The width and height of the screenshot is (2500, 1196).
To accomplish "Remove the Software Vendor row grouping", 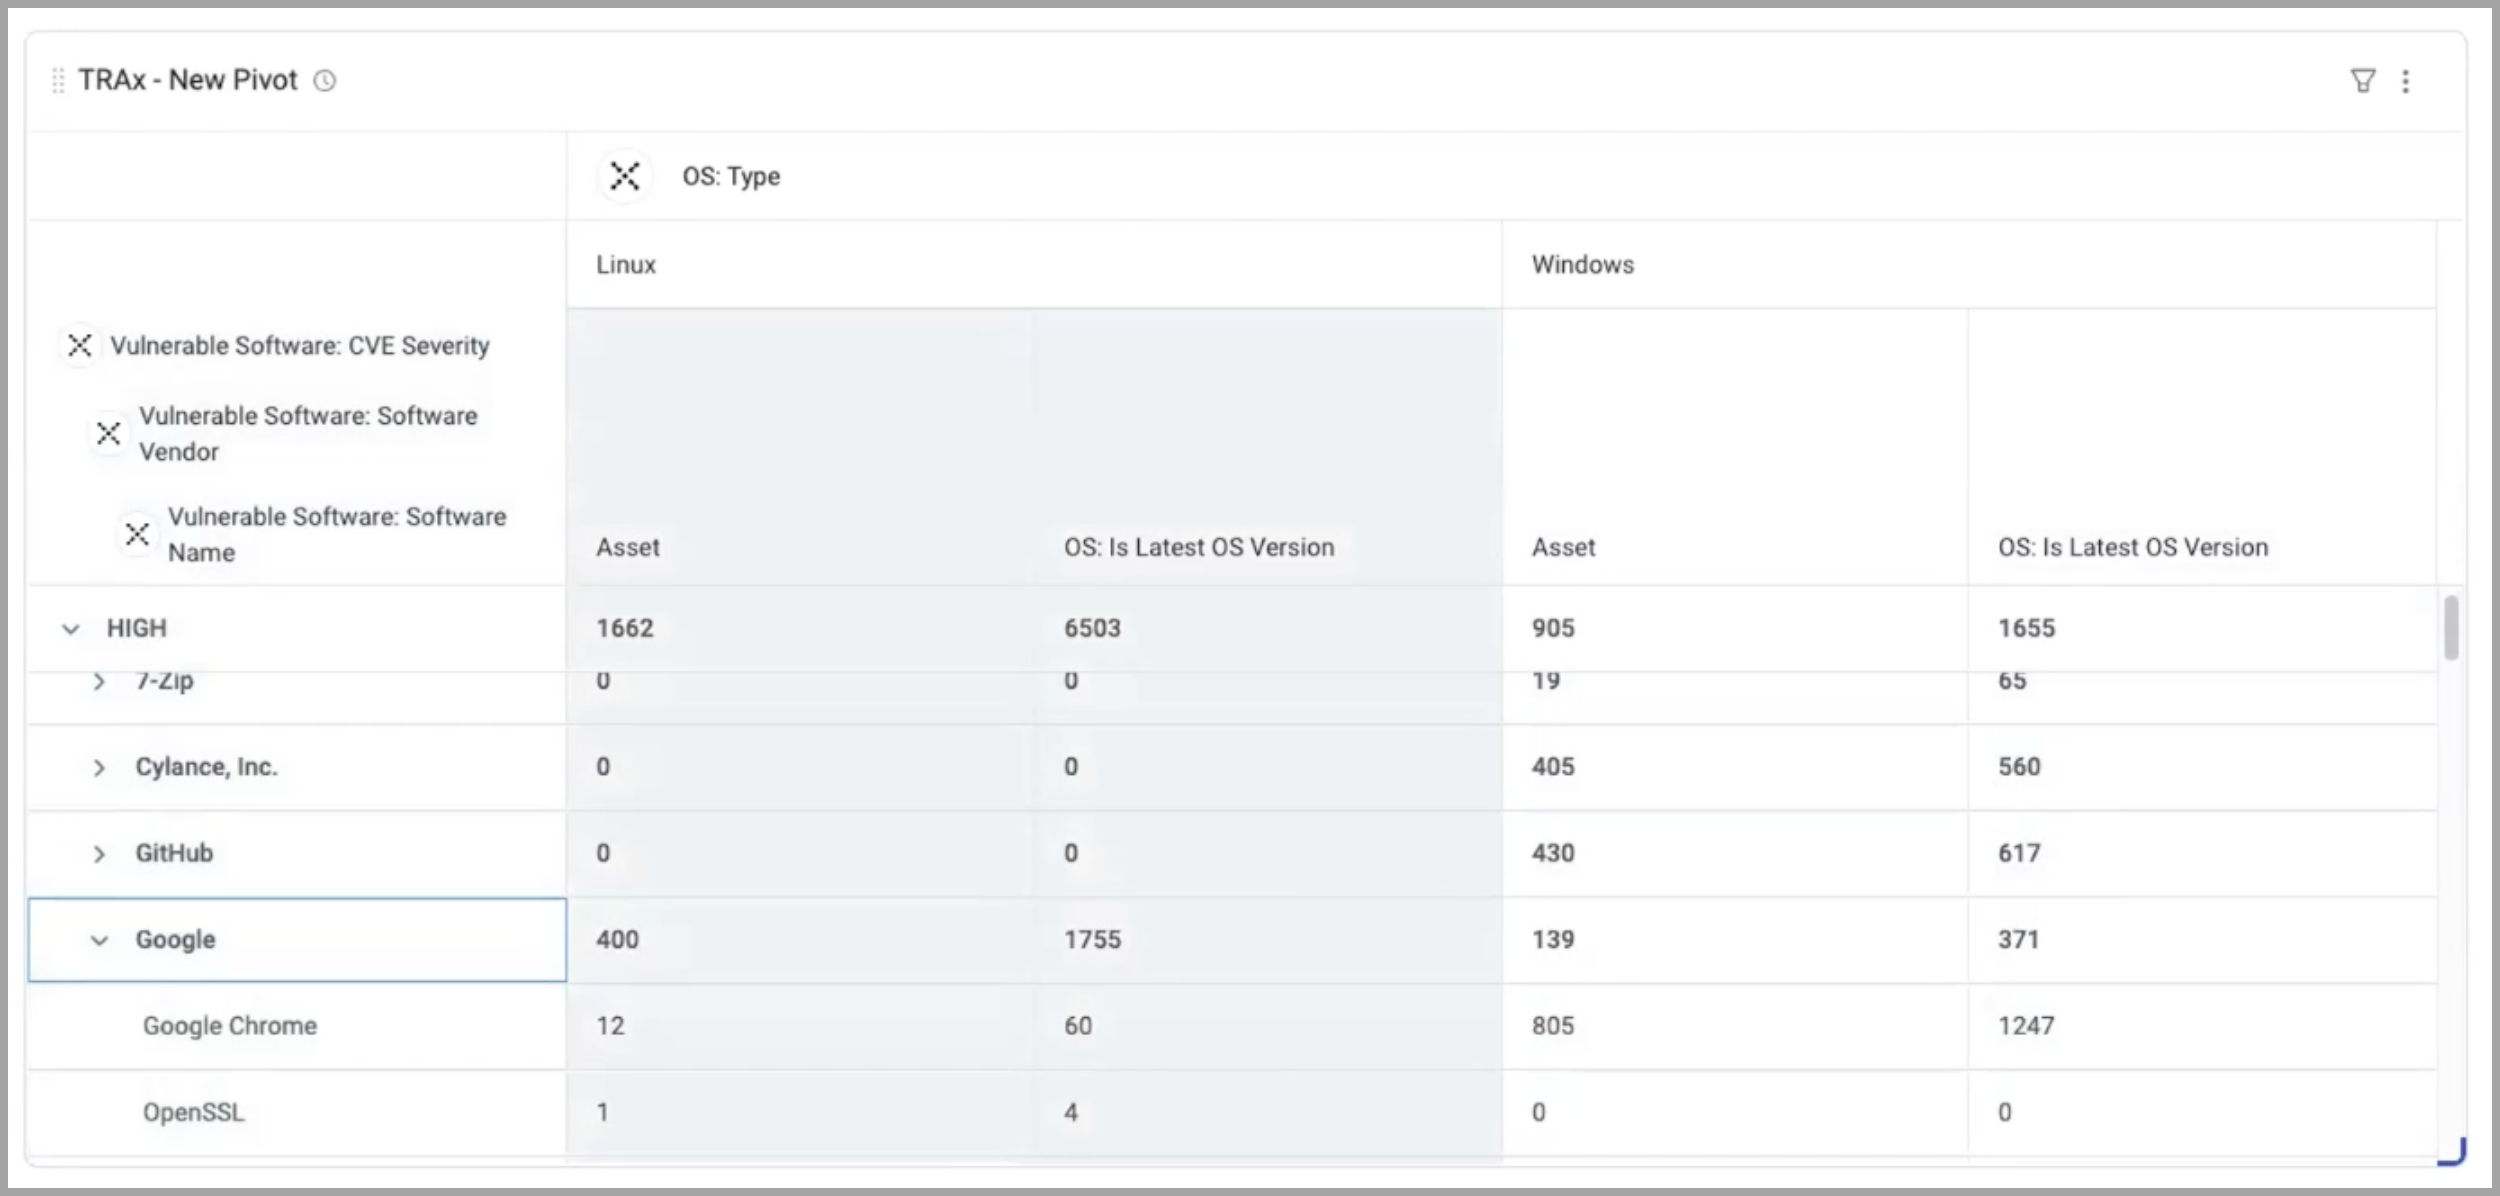I will point(108,433).
